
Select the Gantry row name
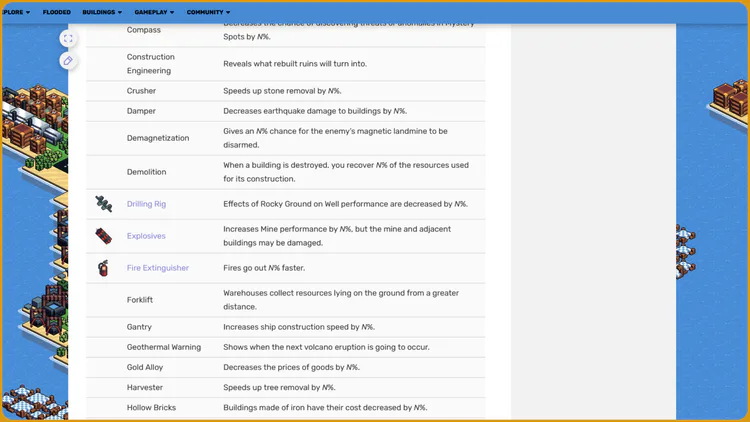(x=139, y=327)
